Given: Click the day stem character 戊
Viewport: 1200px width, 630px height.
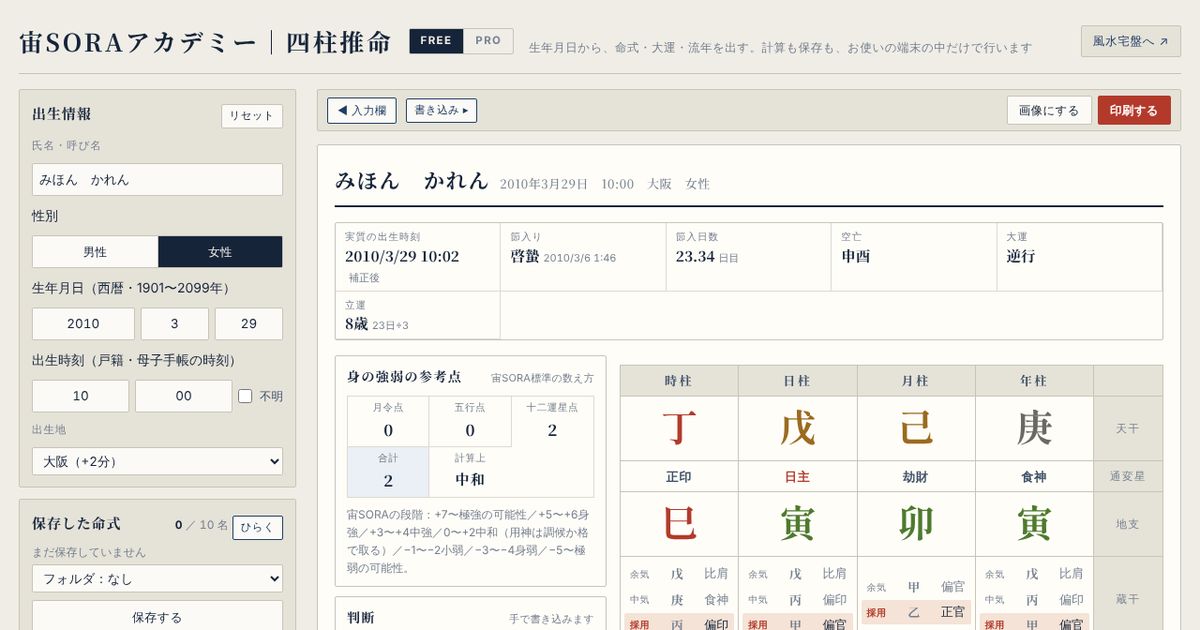Looking at the screenshot, I should [798, 428].
